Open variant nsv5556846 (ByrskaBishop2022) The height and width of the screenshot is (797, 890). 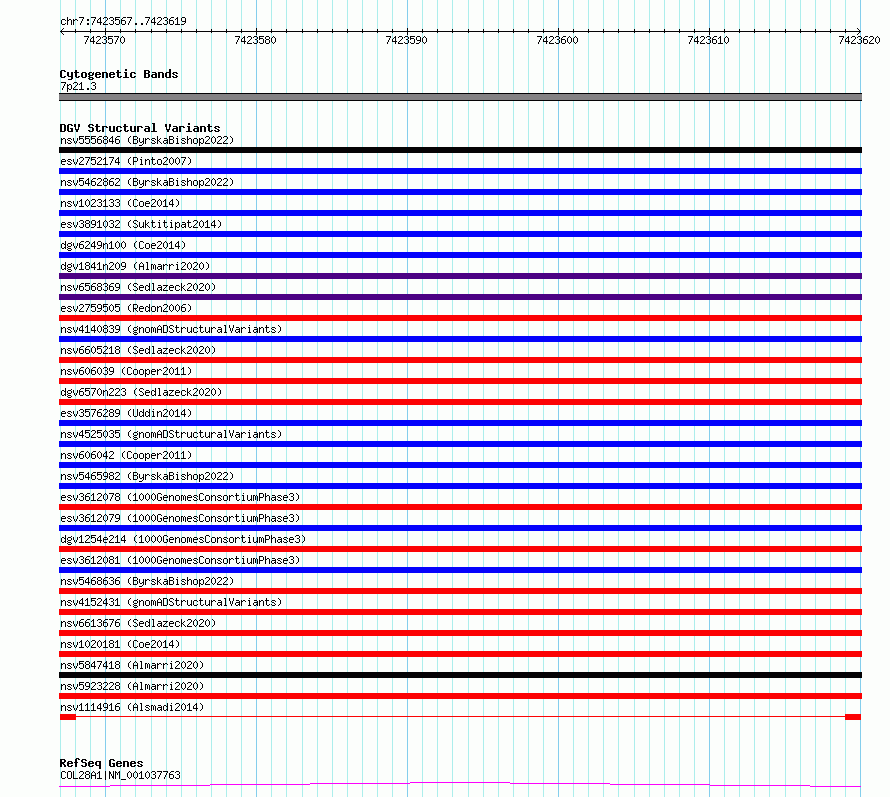(147, 140)
